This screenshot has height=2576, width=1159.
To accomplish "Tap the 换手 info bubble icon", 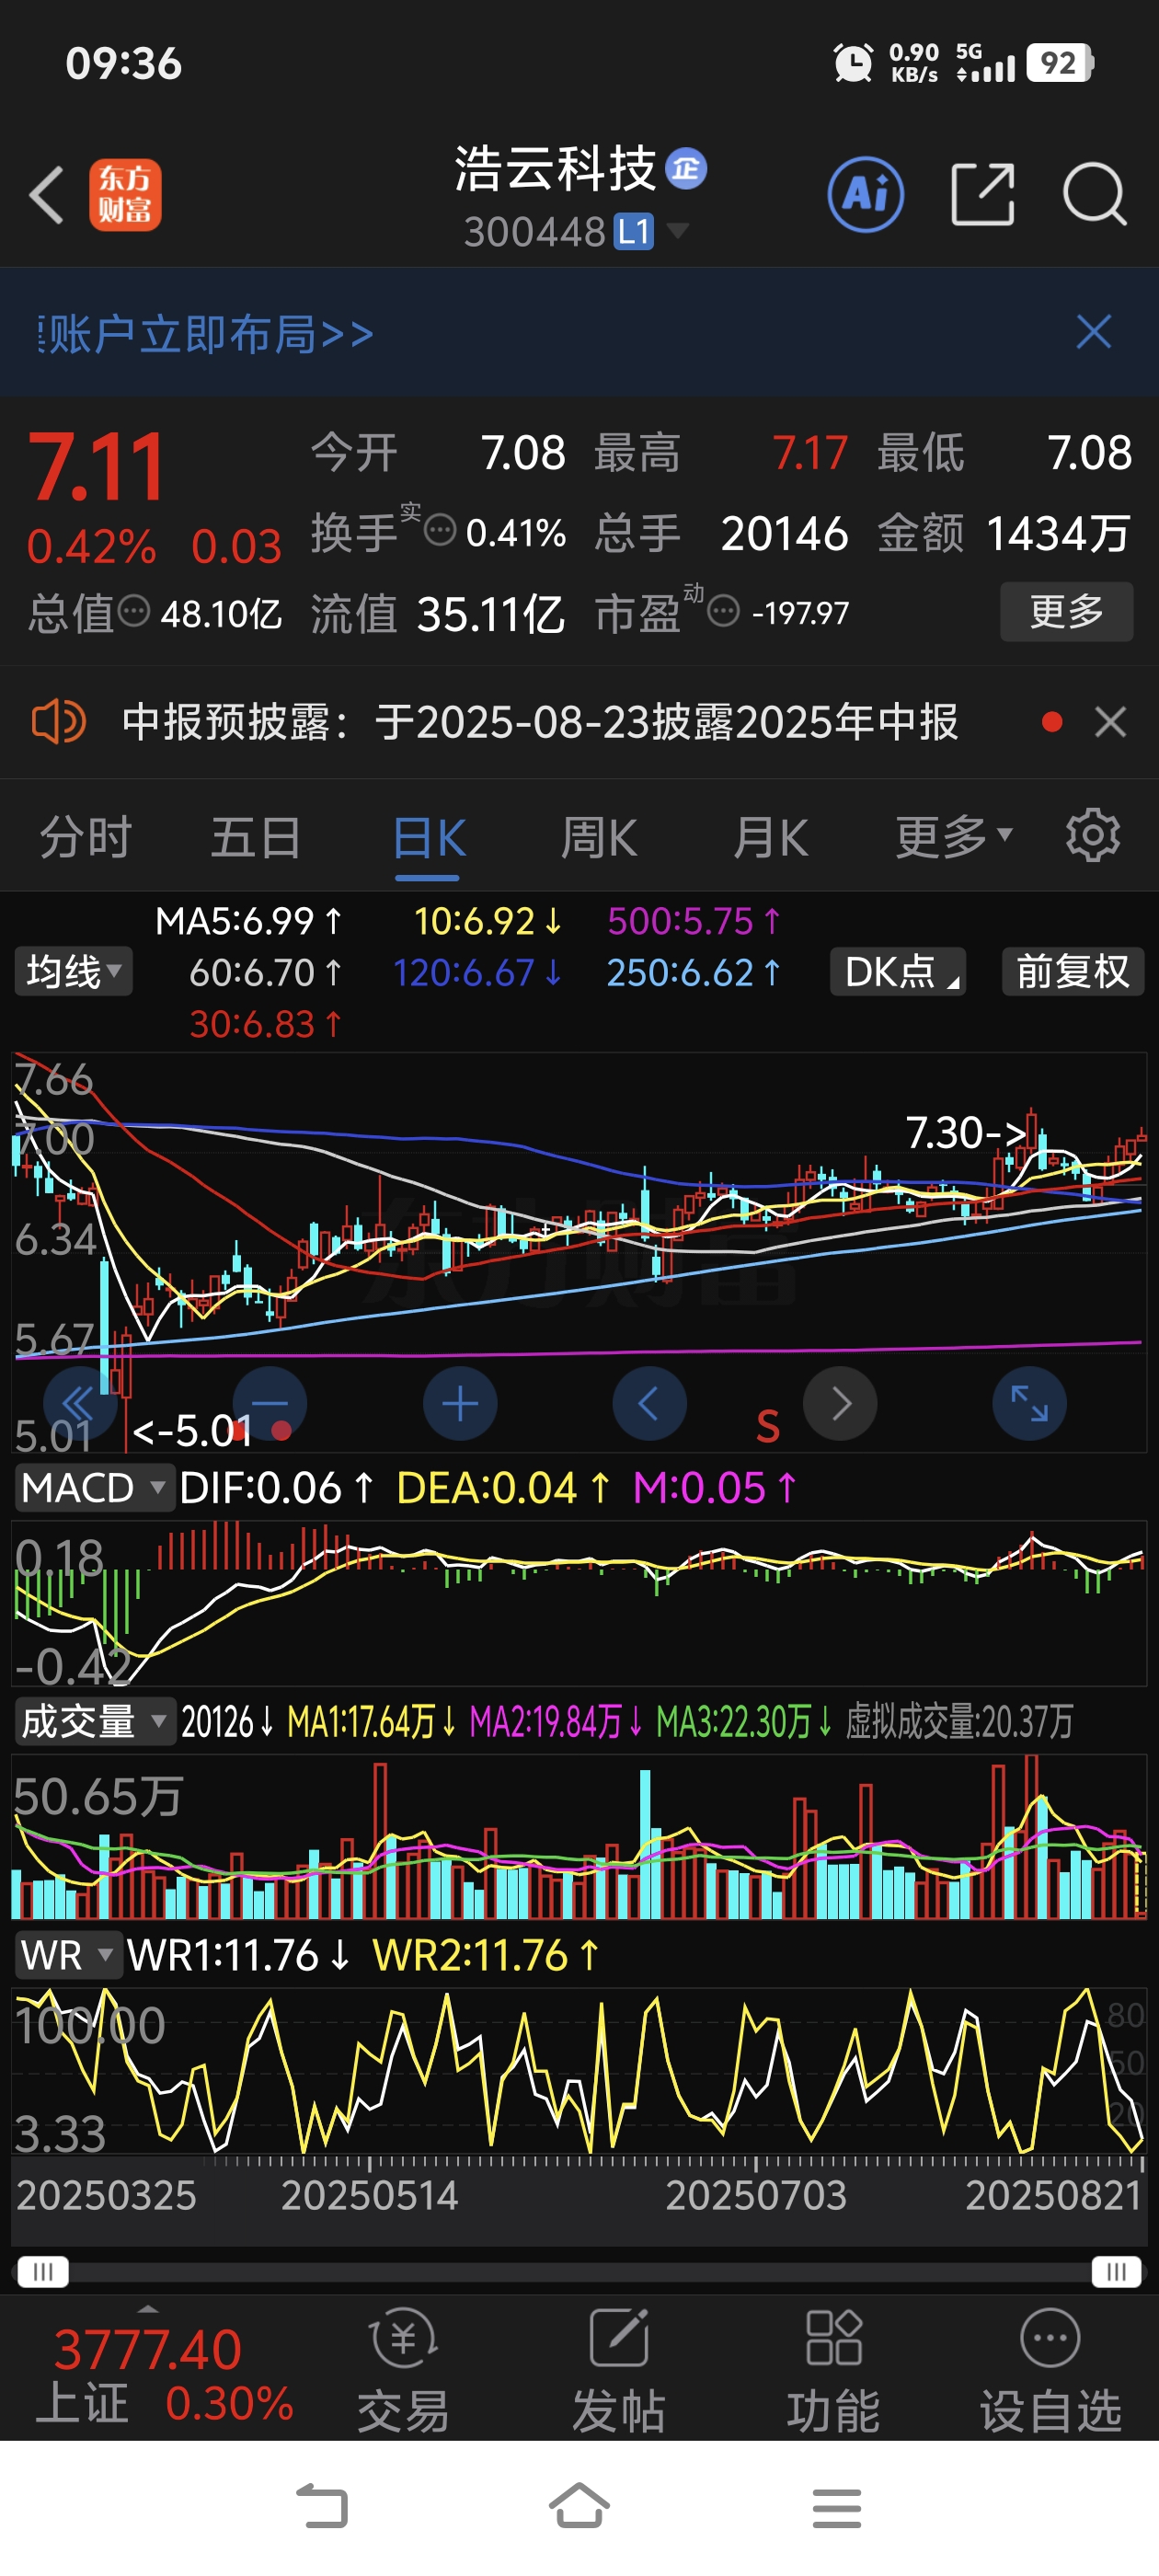I will pyautogui.click(x=440, y=530).
